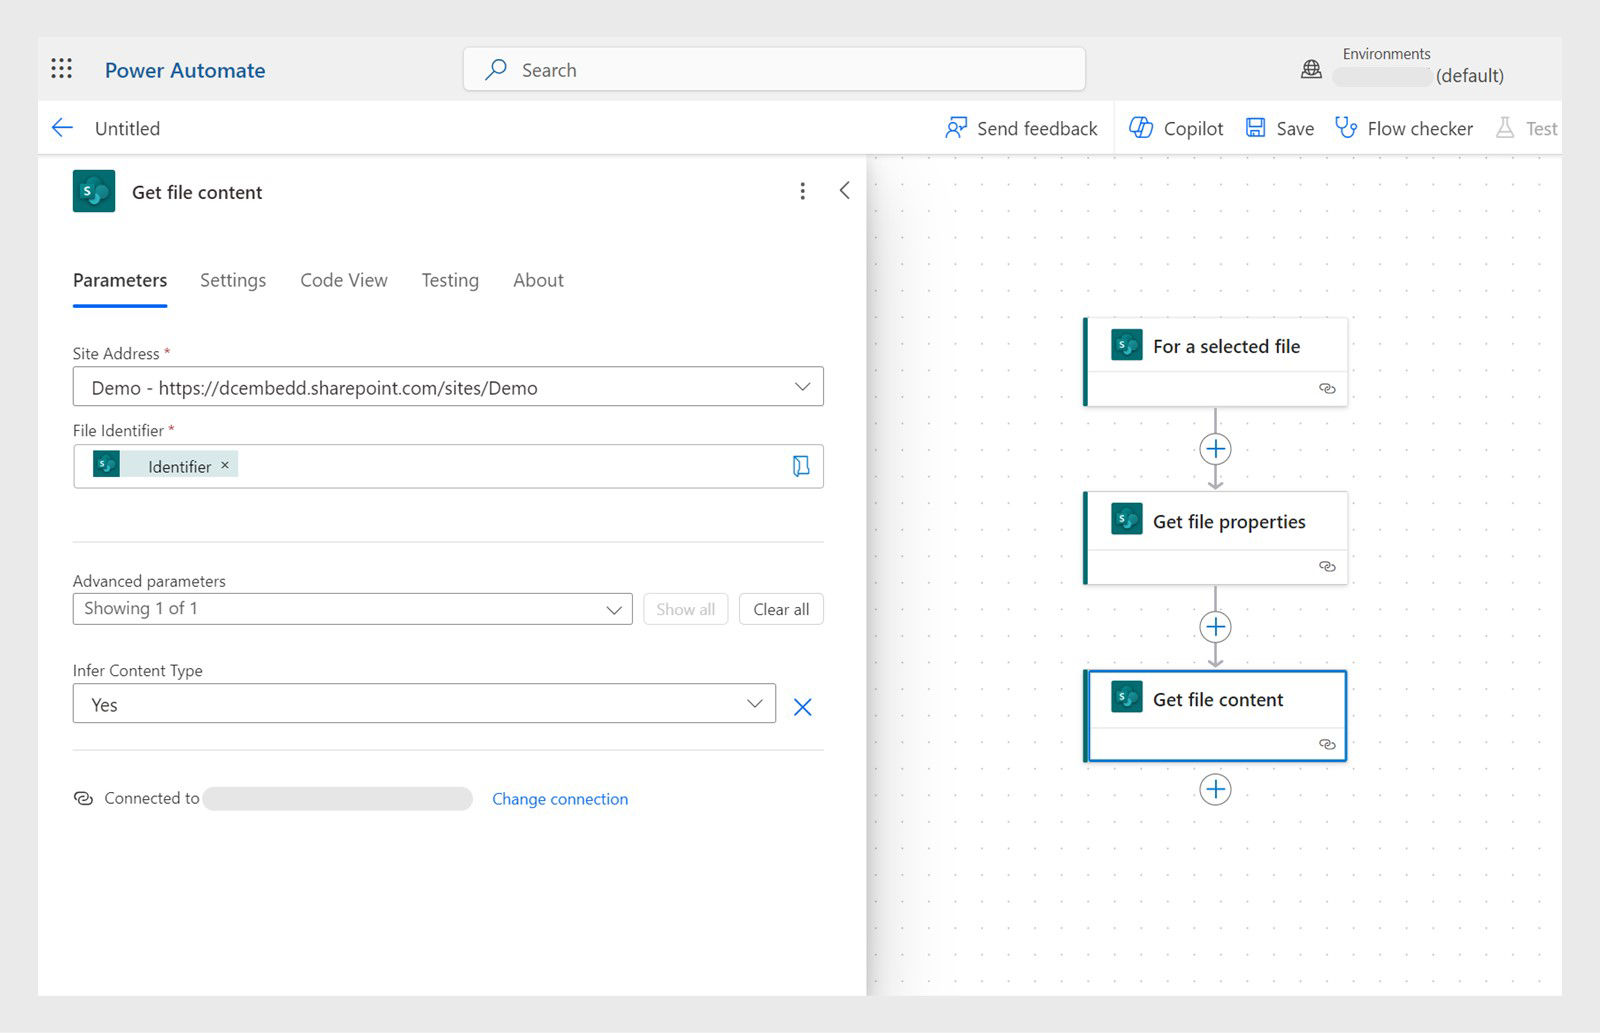Click the Flow checker stethoscope icon
The width and height of the screenshot is (1600, 1033).
point(1346,128)
